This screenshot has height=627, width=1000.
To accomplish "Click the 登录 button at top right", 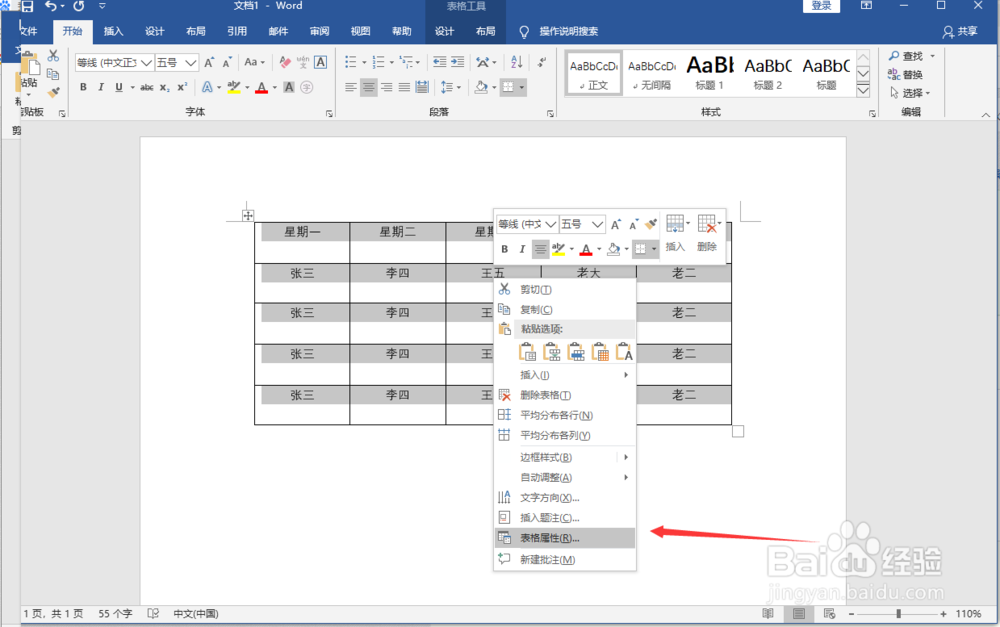I will (x=821, y=6).
